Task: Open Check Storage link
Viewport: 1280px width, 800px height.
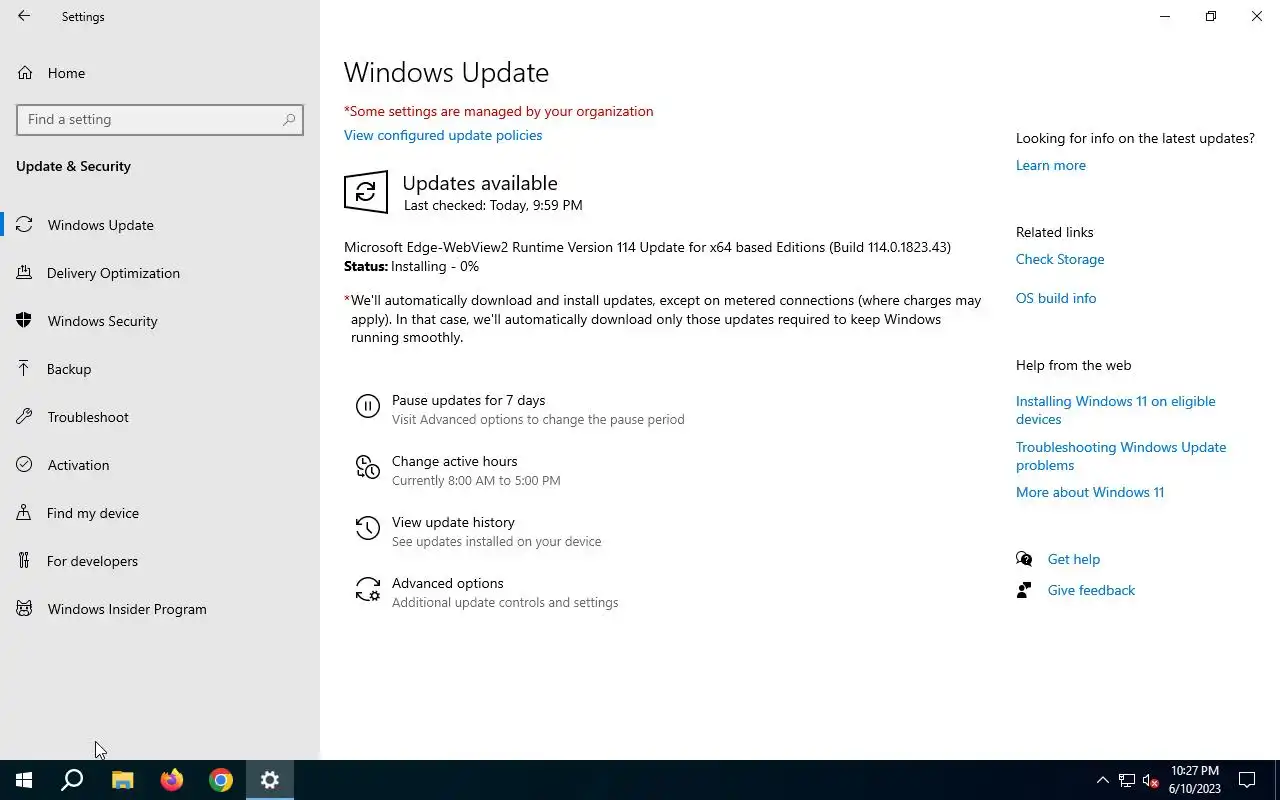Action: click(1060, 259)
